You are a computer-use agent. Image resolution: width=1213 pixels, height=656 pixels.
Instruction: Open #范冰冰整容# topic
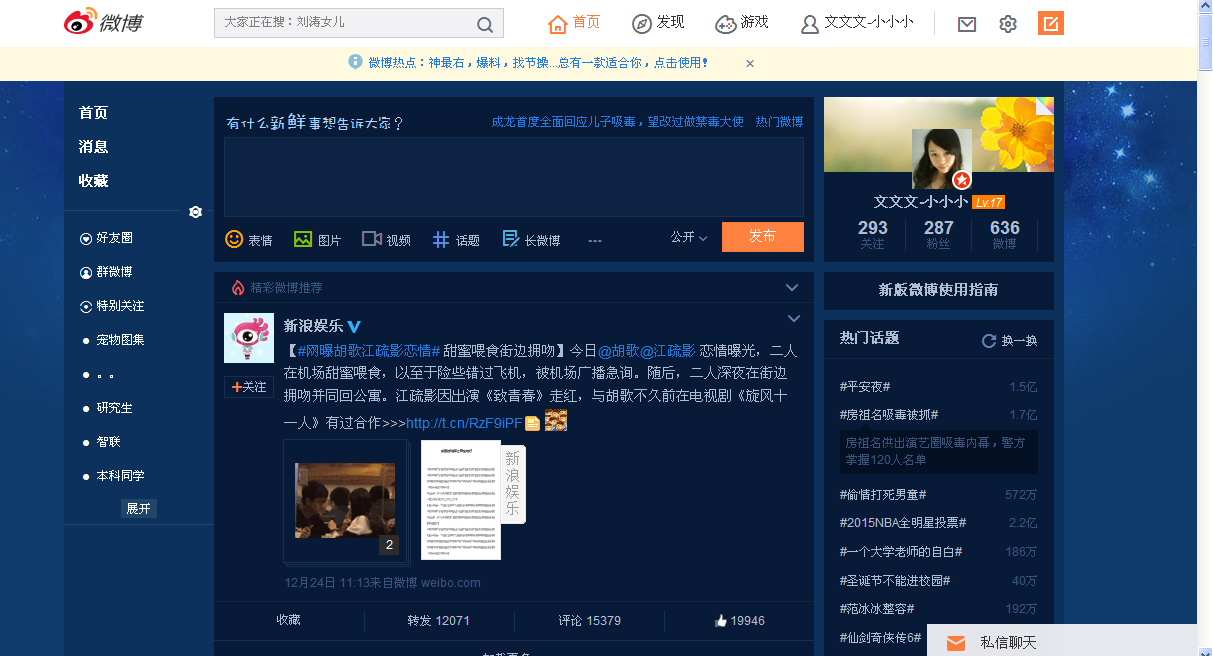point(877,609)
